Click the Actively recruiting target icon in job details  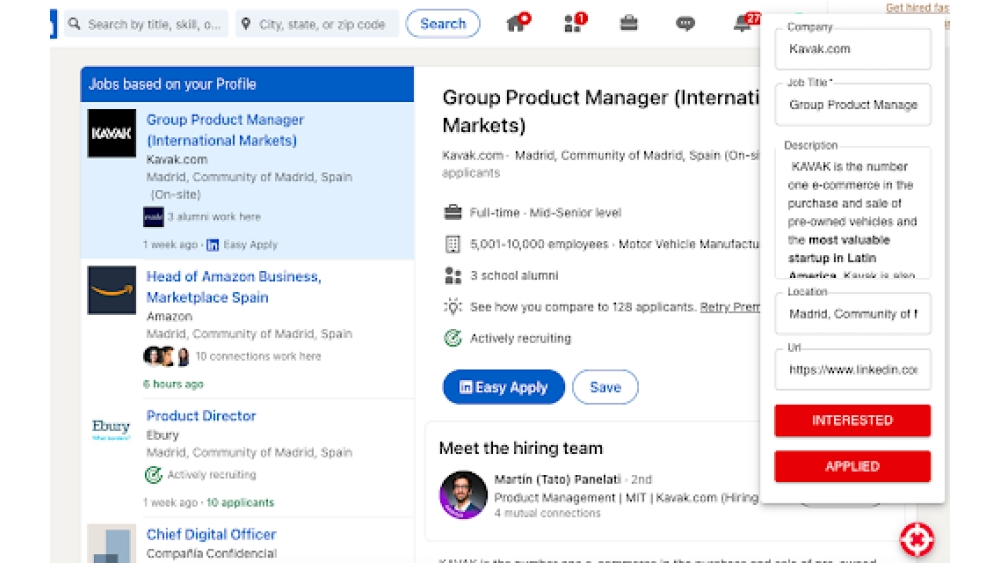(453, 338)
